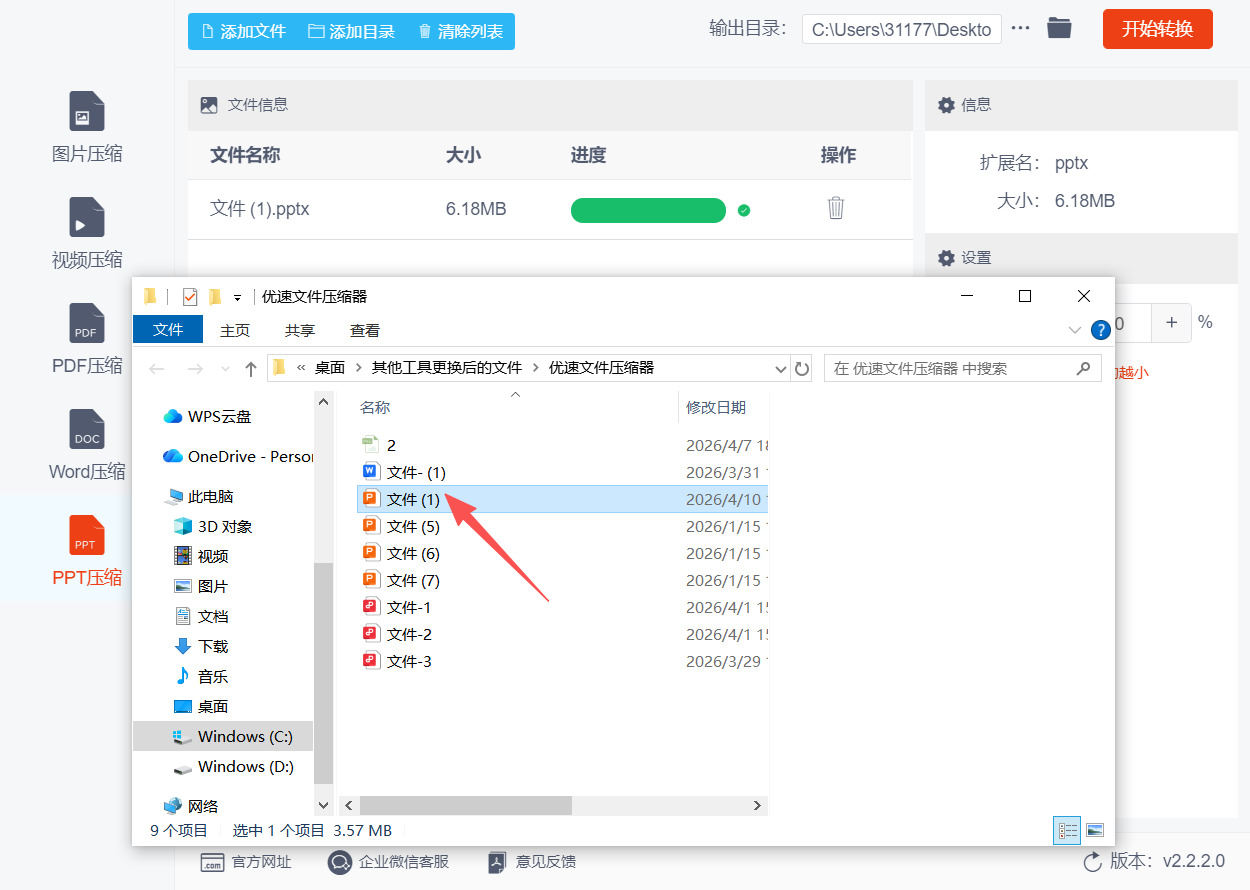The width and height of the screenshot is (1250, 890).
Task: Select 网络 in the navigation pane
Action: 191,806
